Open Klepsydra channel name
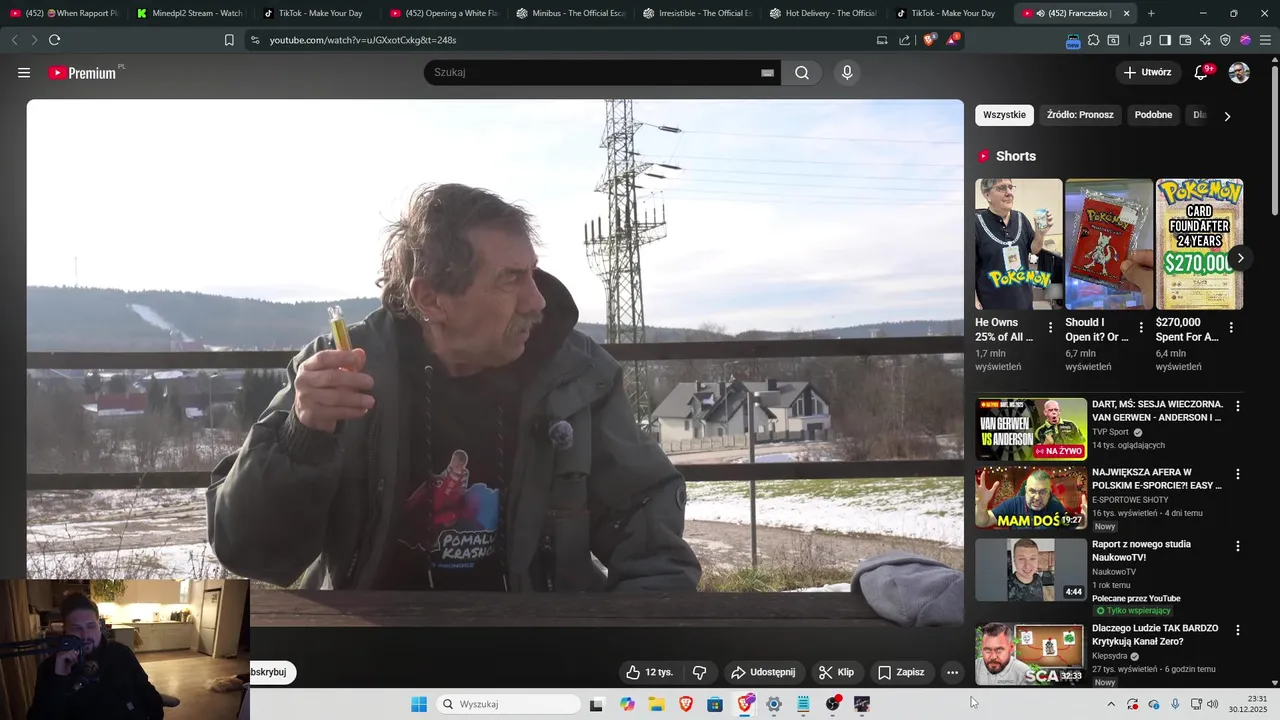1280x720 pixels. coord(1109,656)
